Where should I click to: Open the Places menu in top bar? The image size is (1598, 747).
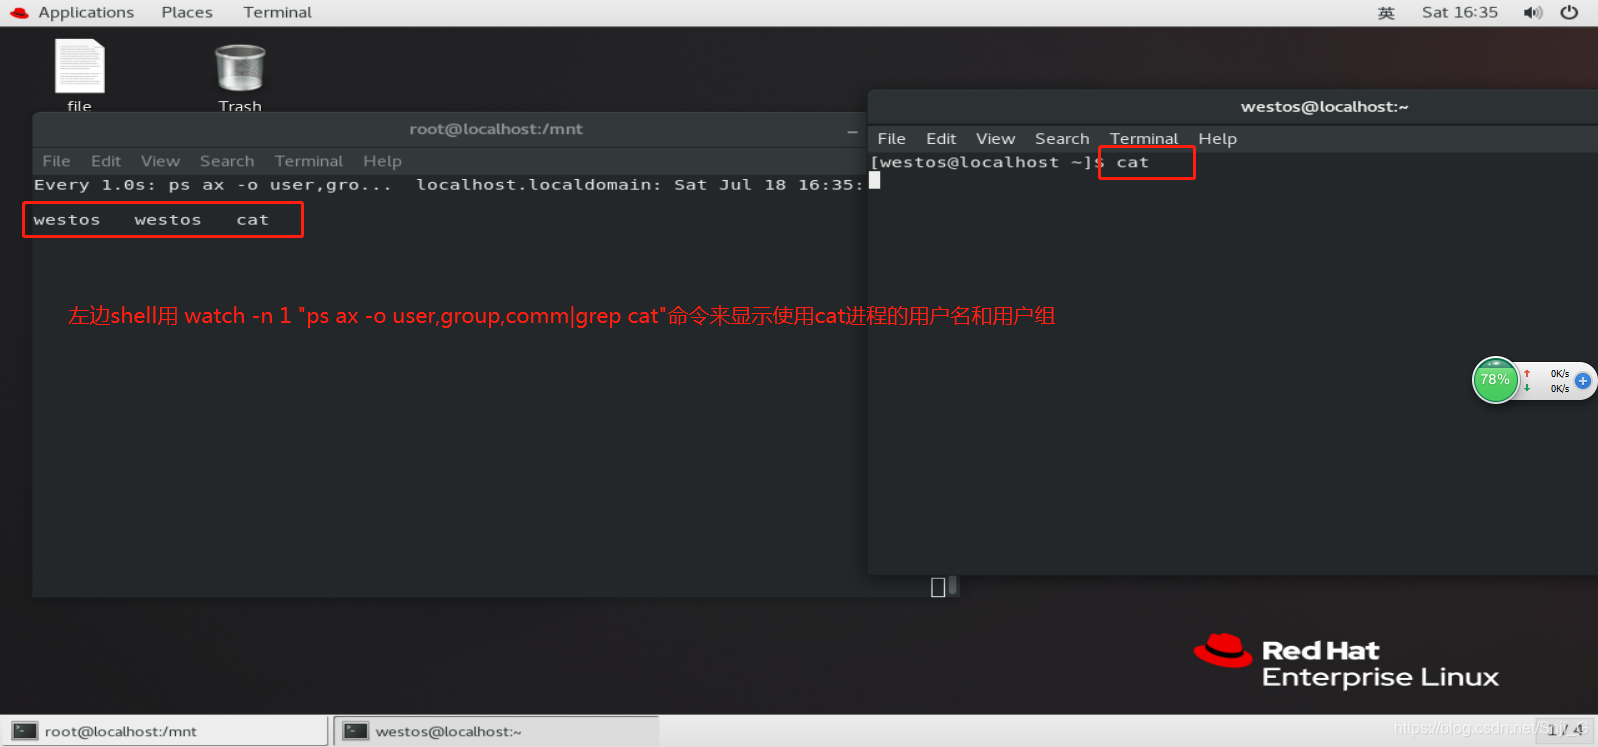[187, 12]
